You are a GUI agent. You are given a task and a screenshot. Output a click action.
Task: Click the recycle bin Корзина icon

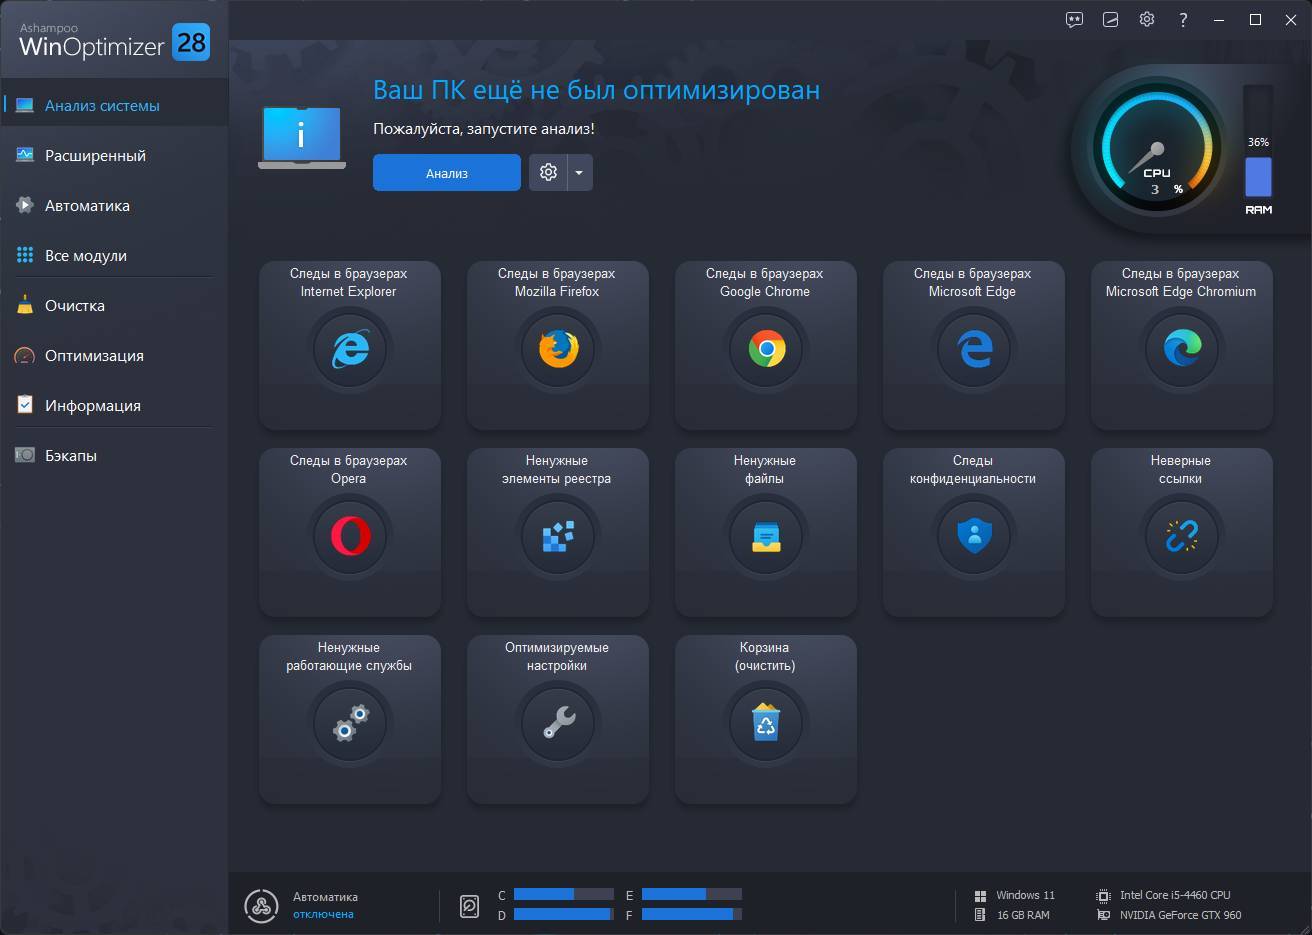(x=766, y=723)
